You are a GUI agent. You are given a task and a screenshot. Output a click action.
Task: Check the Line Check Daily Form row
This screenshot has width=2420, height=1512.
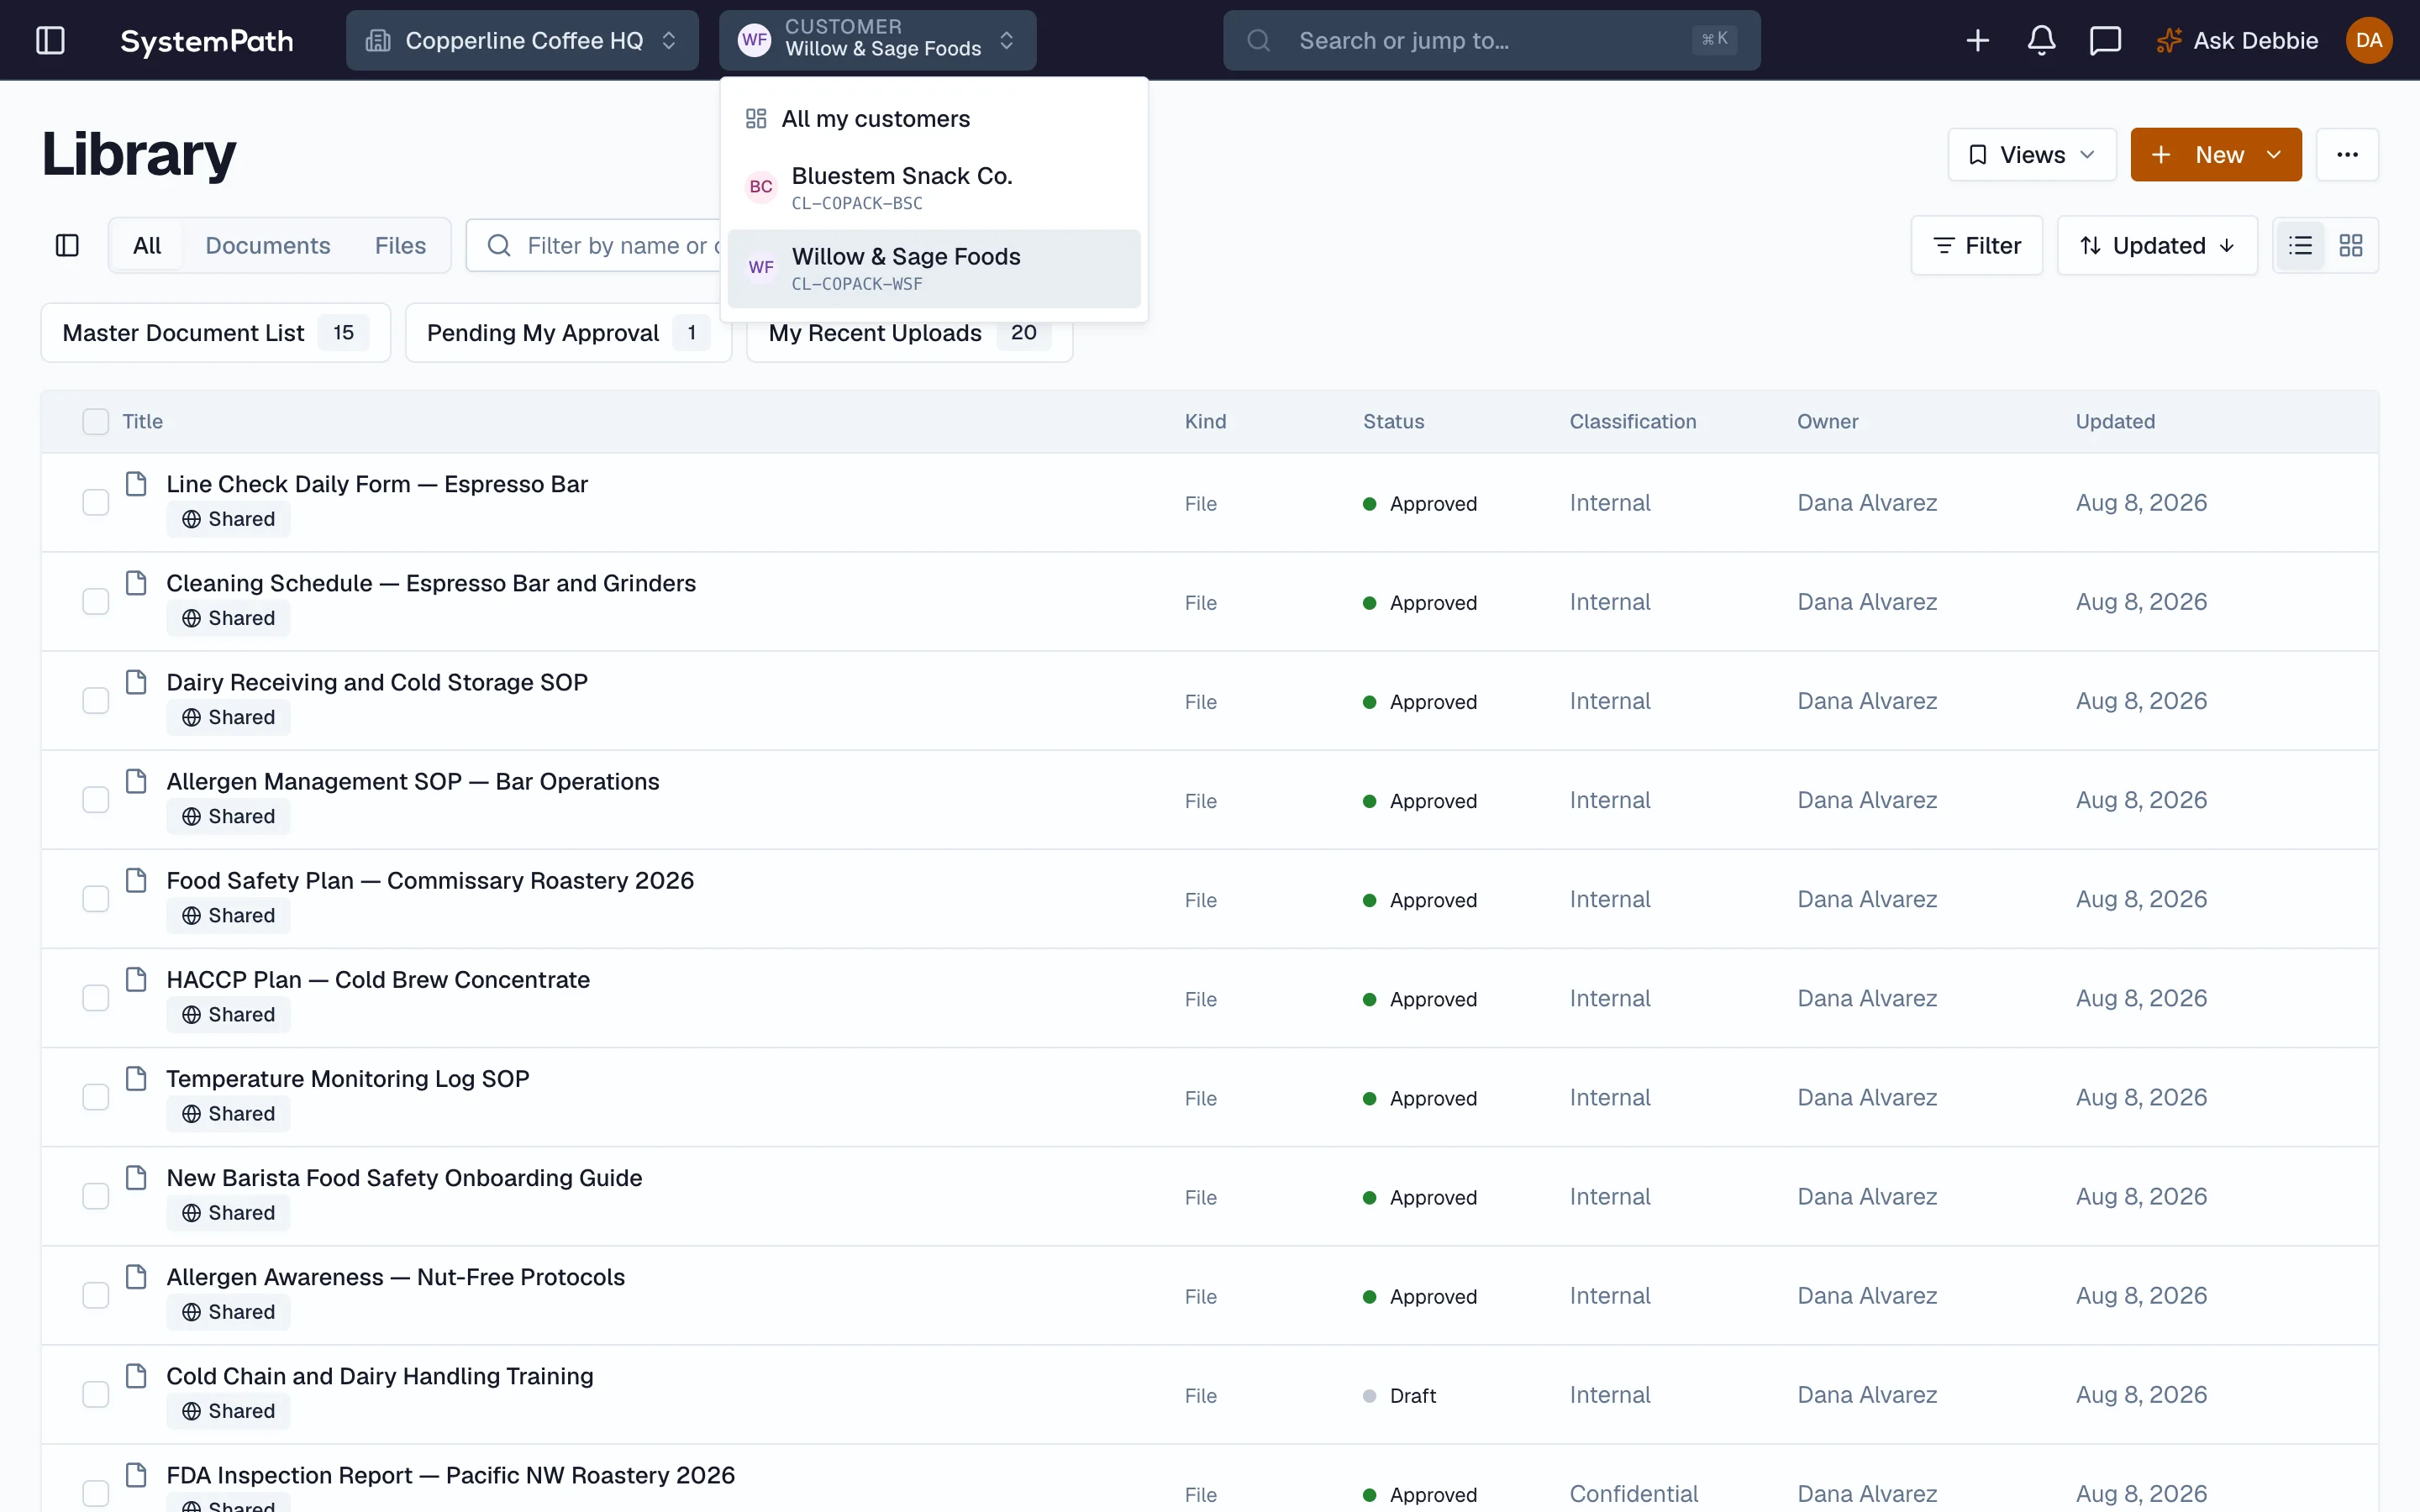coord(96,502)
